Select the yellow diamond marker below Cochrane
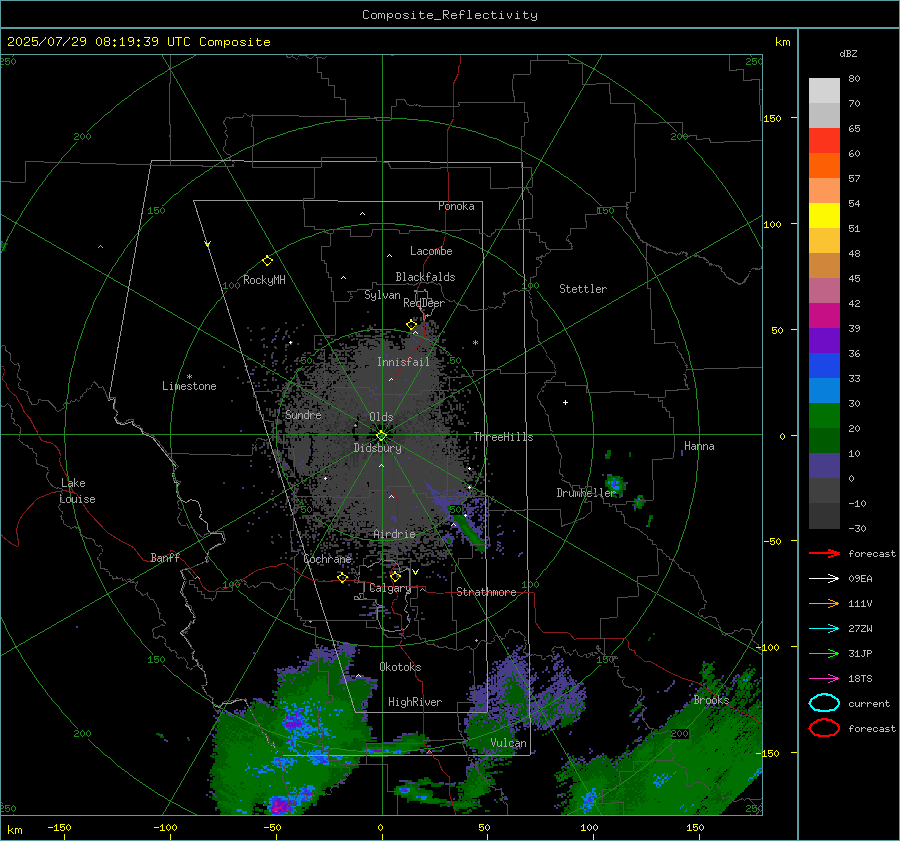 click(342, 578)
